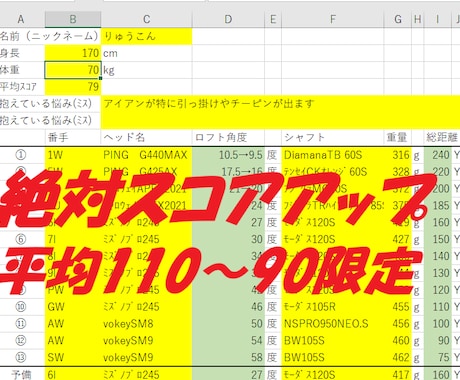Click the 'BW105S' shaft cell in SW row
The width and height of the screenshot is (460, 380).
[x=333, y=357]
